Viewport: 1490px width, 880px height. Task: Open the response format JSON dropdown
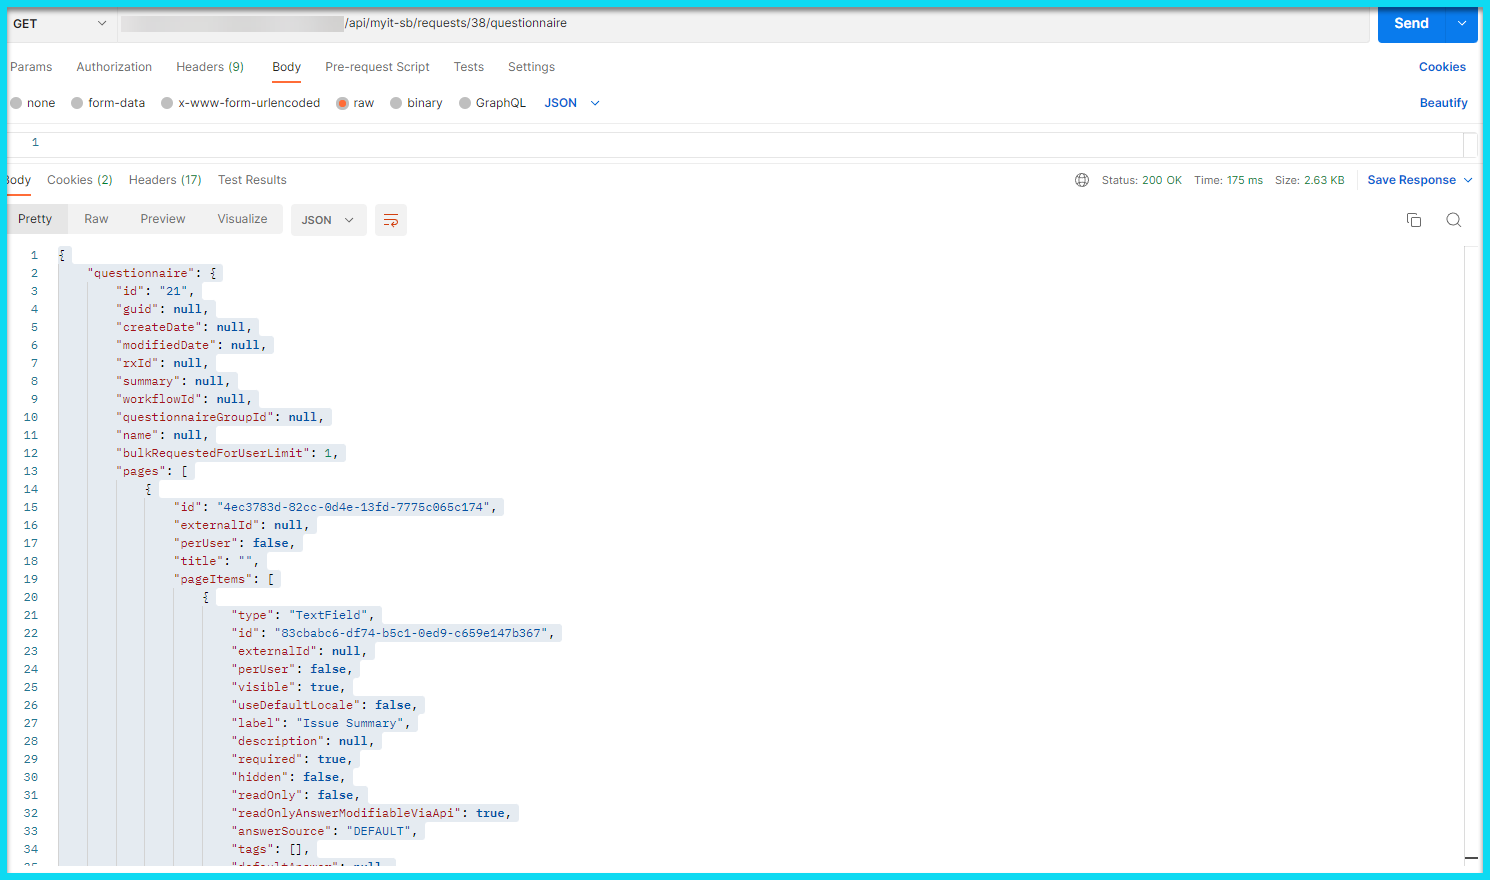click(x=328, y=220)
